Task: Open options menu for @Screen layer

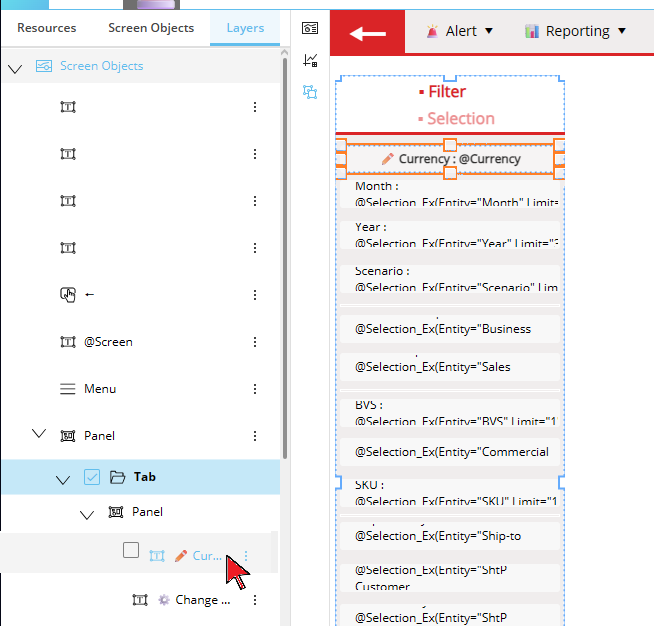Action: (255, 342)
